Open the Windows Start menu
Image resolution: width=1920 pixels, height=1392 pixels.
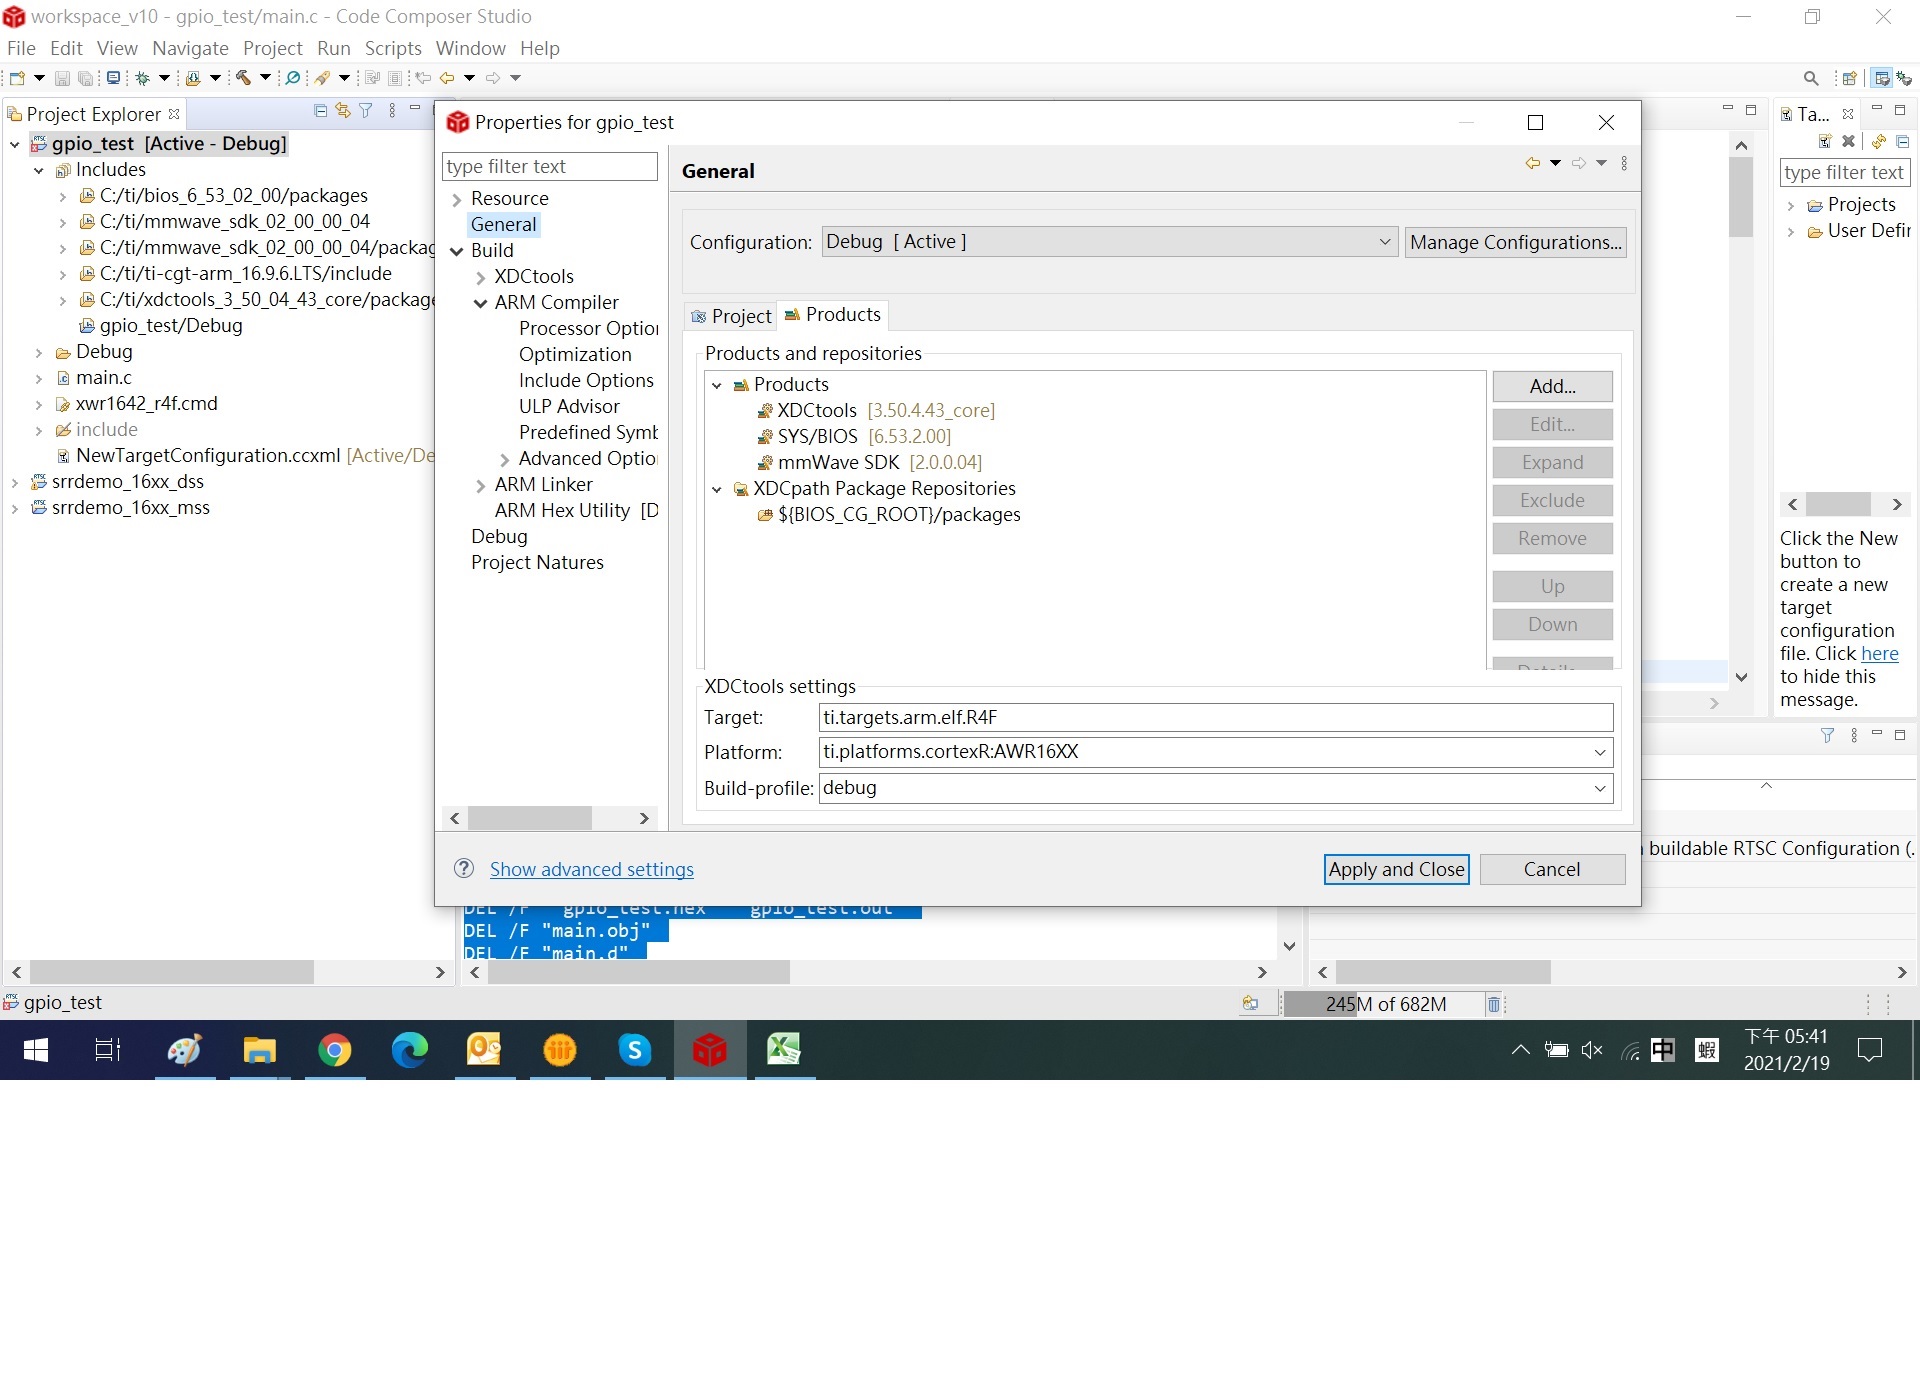point(35,1050)
